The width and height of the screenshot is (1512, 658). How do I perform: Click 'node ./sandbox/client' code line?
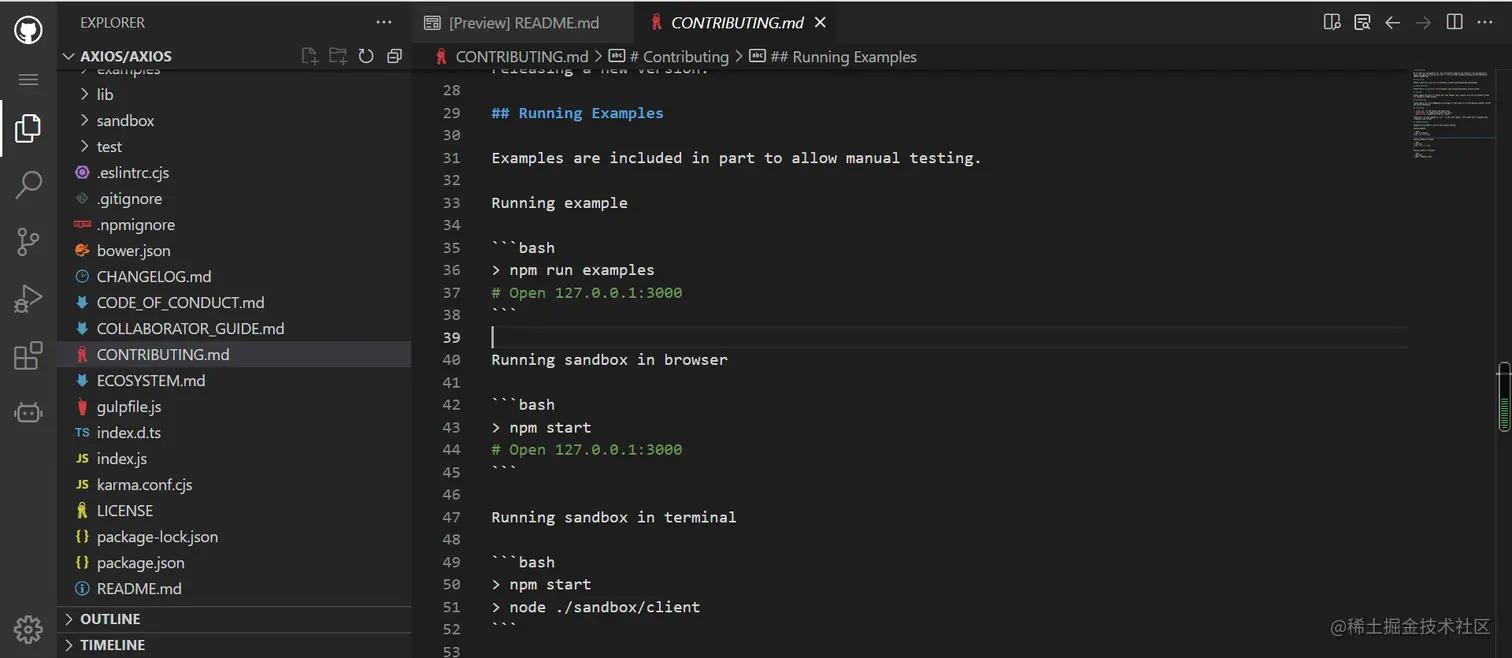pos(596,607)
